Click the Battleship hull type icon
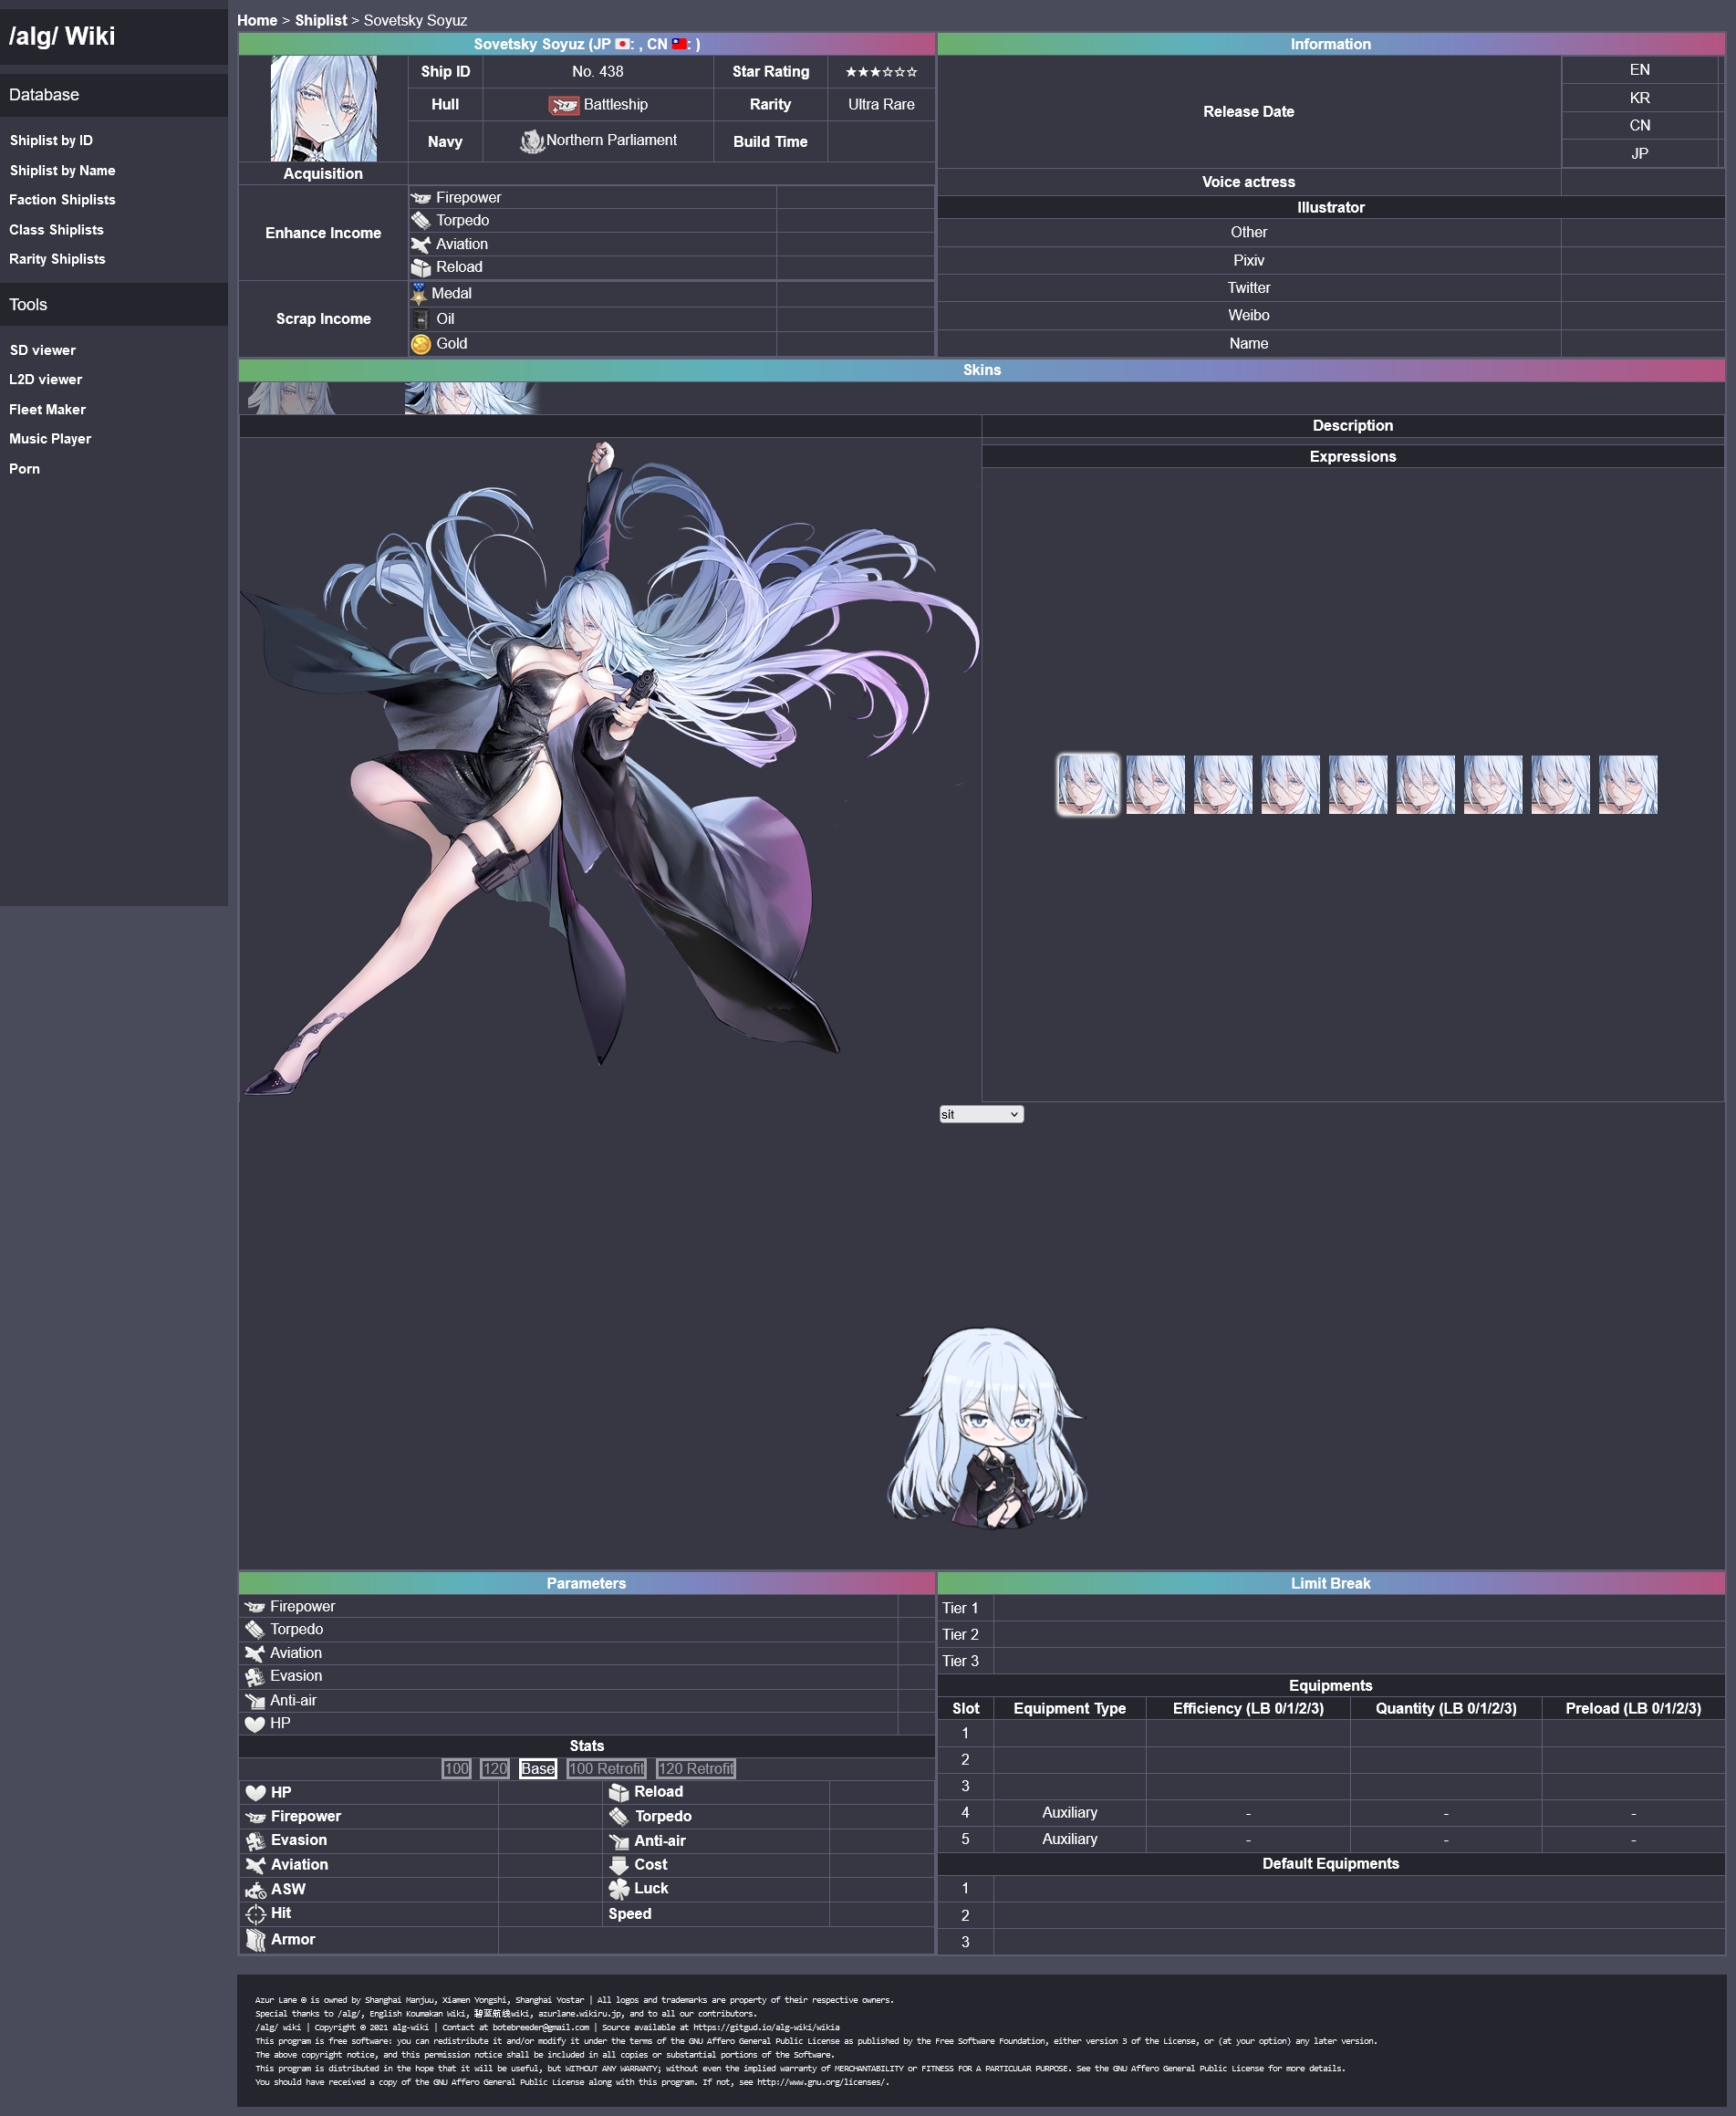This screenshot has height=2116, width=1736. pos(563,105)
